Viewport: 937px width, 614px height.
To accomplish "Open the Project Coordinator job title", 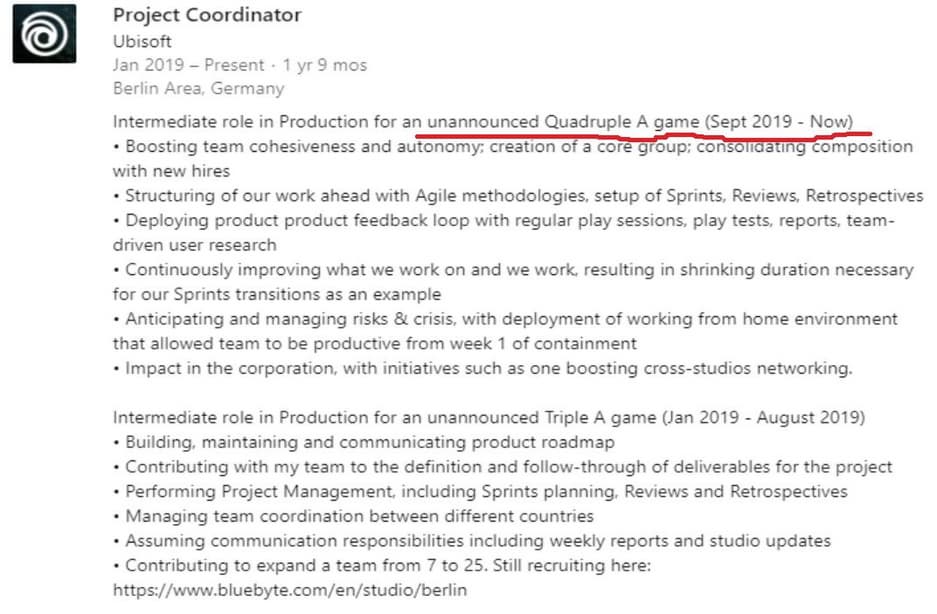I will tap(207, 15).
